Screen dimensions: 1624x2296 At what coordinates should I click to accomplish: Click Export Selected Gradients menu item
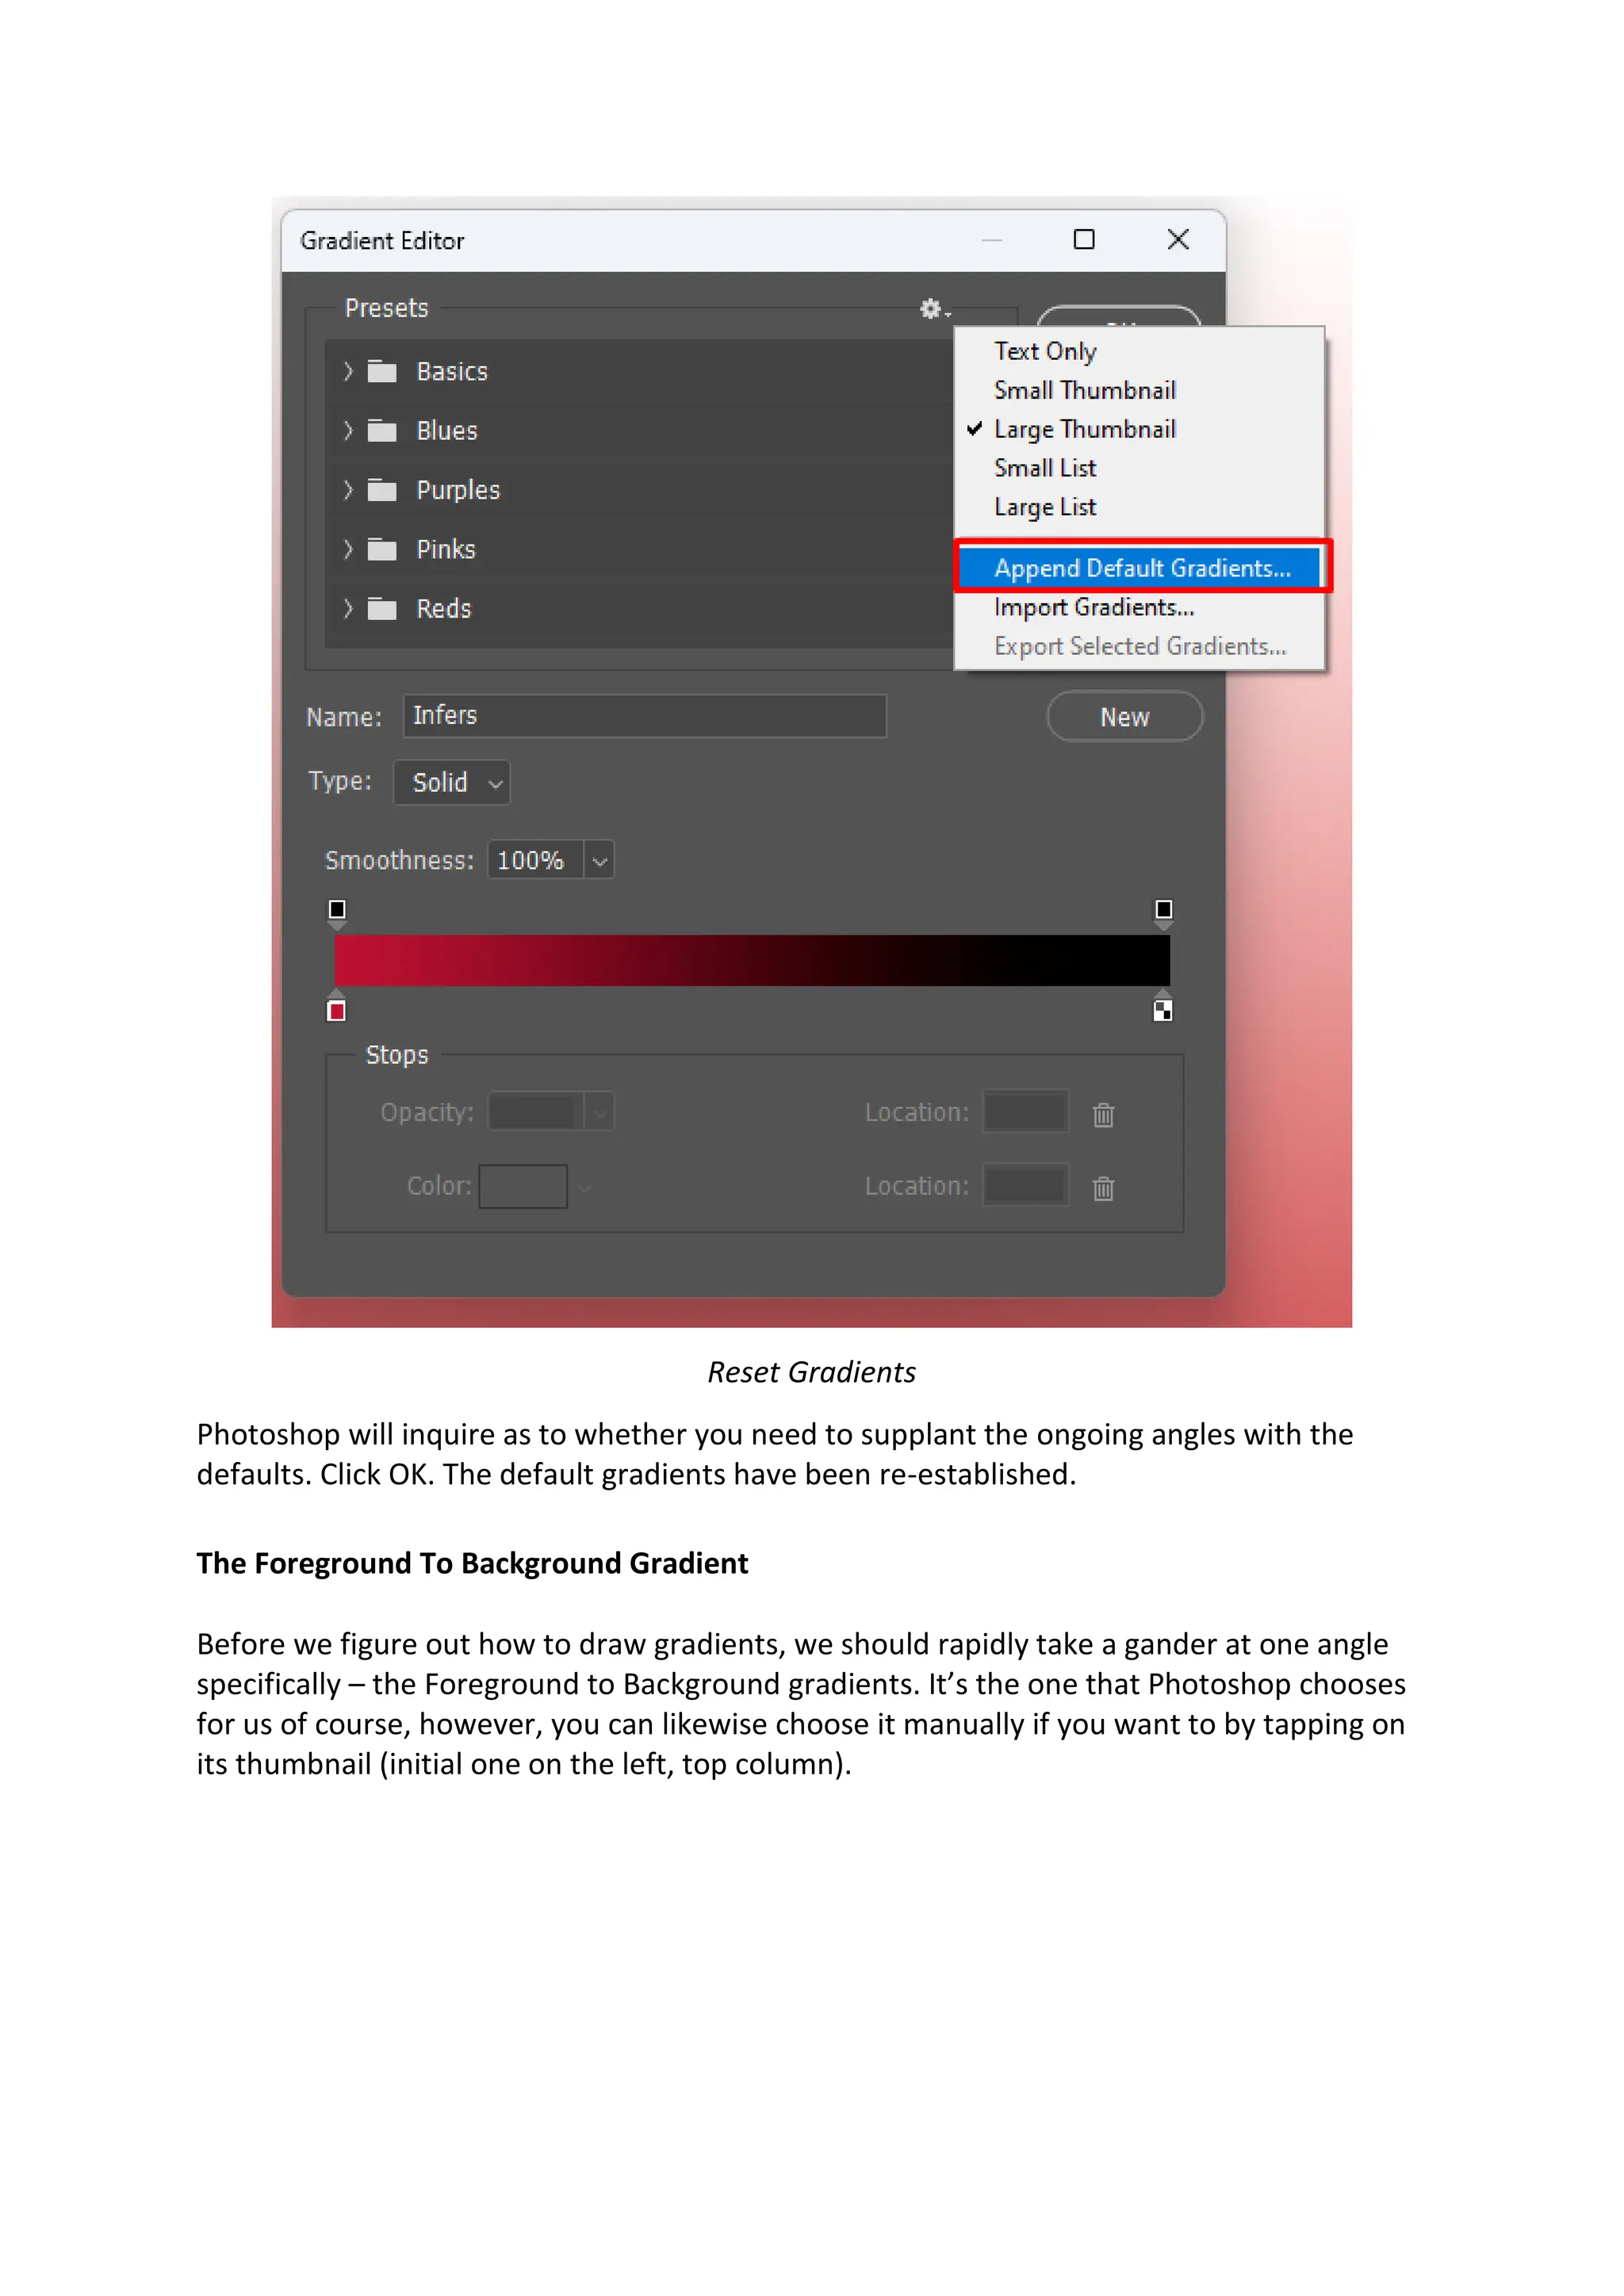point(1140,647)
